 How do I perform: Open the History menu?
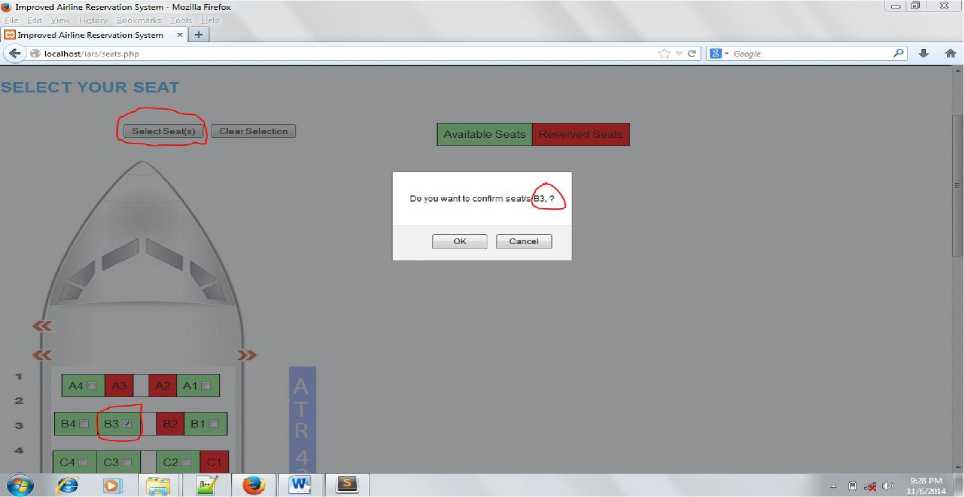(93, 20)
